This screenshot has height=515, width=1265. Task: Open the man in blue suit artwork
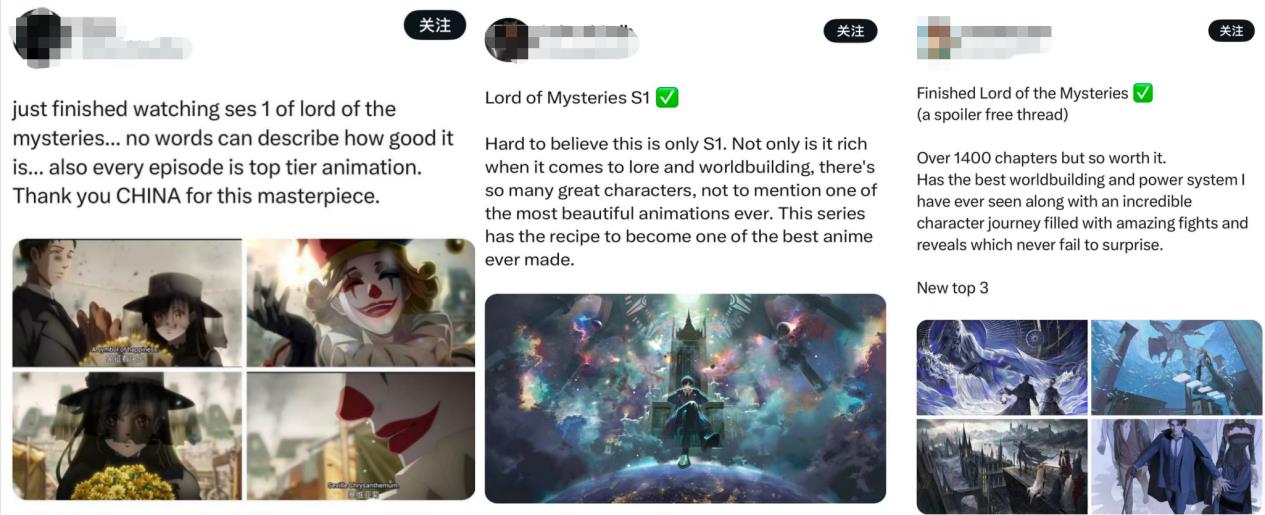(1177, 466)
